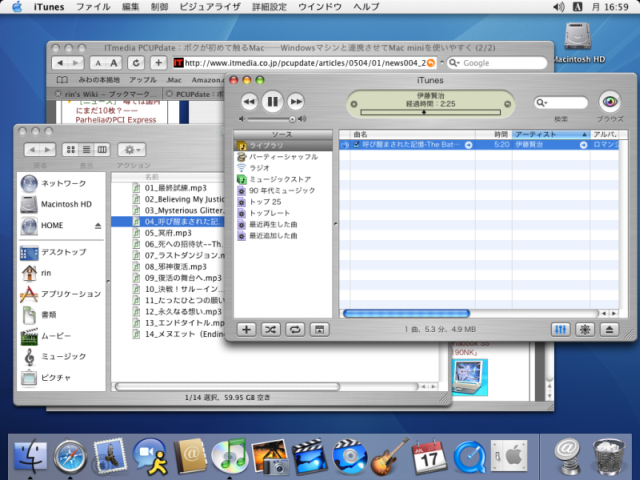Seek within the iTunes playback progress bar
Screen dimensions: 640x480
pyautogui.click(x=431, y=112)
